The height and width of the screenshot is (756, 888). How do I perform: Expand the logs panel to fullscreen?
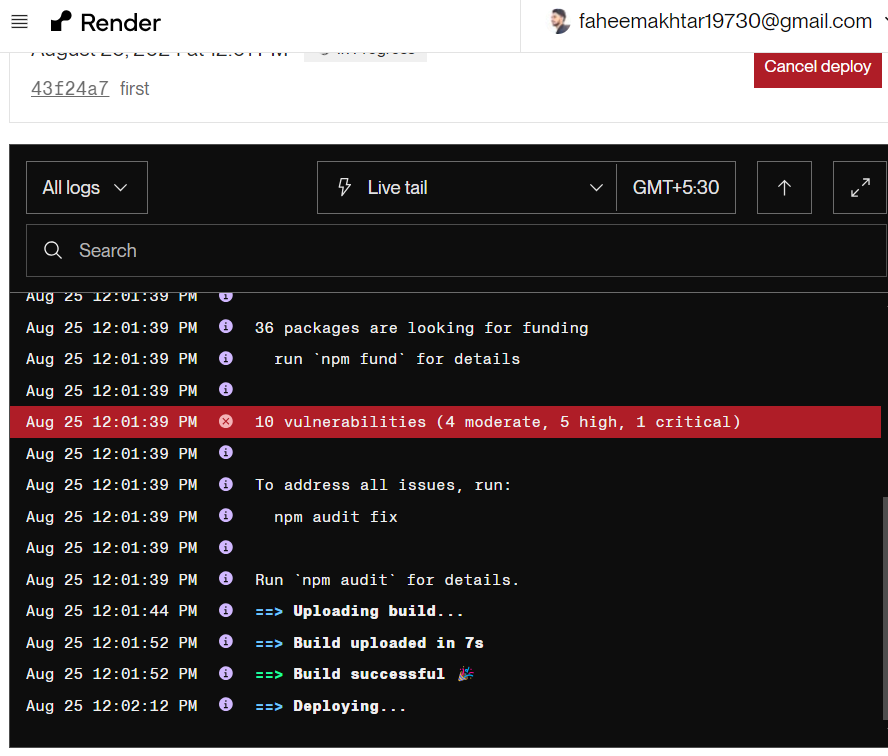pos(860,187)
